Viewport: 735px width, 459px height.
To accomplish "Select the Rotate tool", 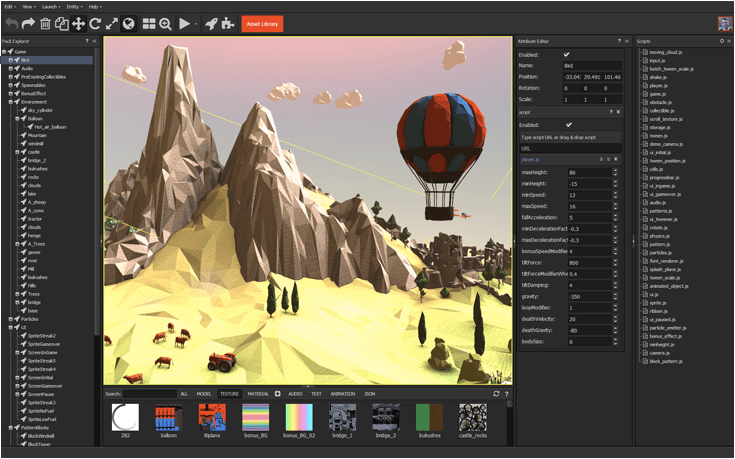I will point(95,23).
